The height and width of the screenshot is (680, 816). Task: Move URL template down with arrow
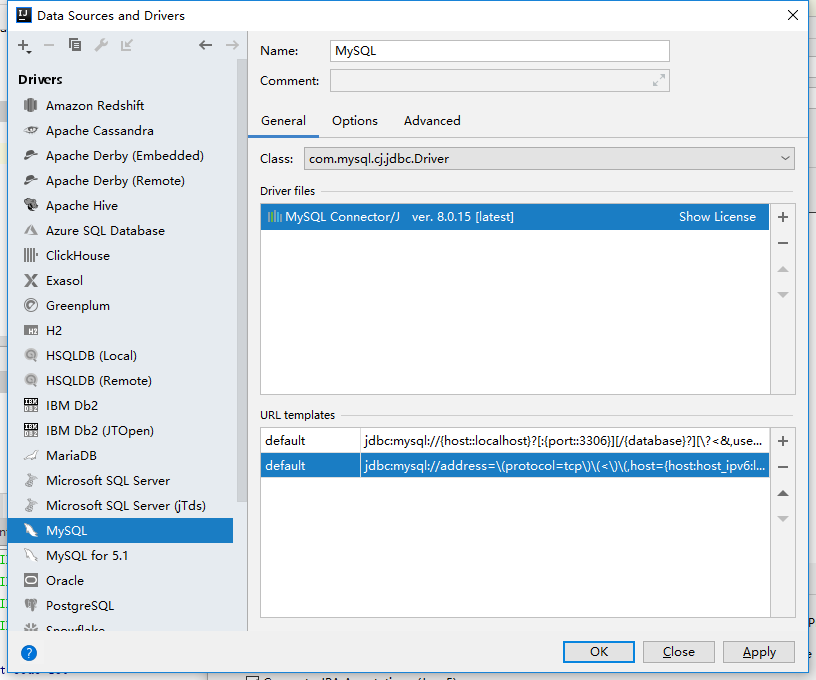coord(783,519)
